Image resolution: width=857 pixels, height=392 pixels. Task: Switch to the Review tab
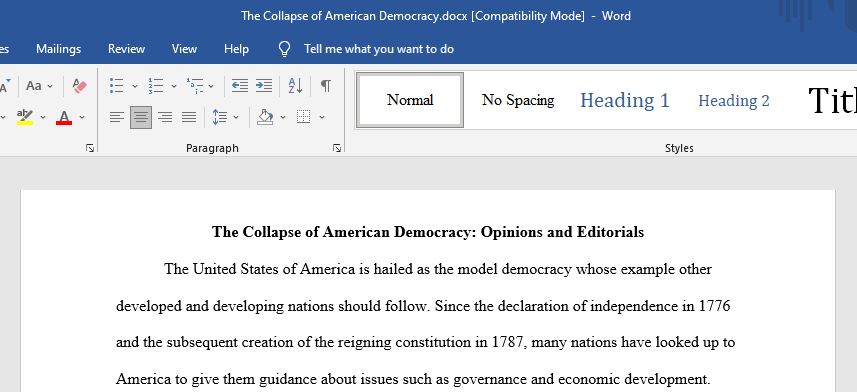126,49
